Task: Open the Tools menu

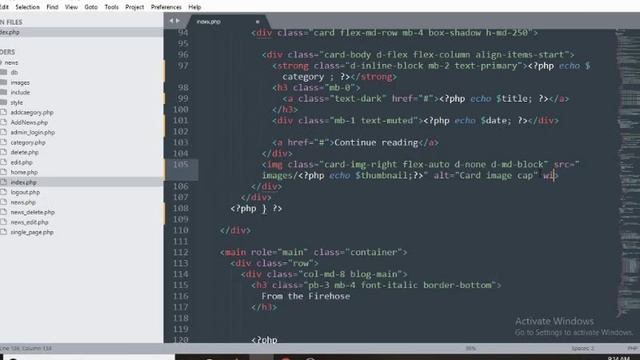Action: tap(111, 7)
